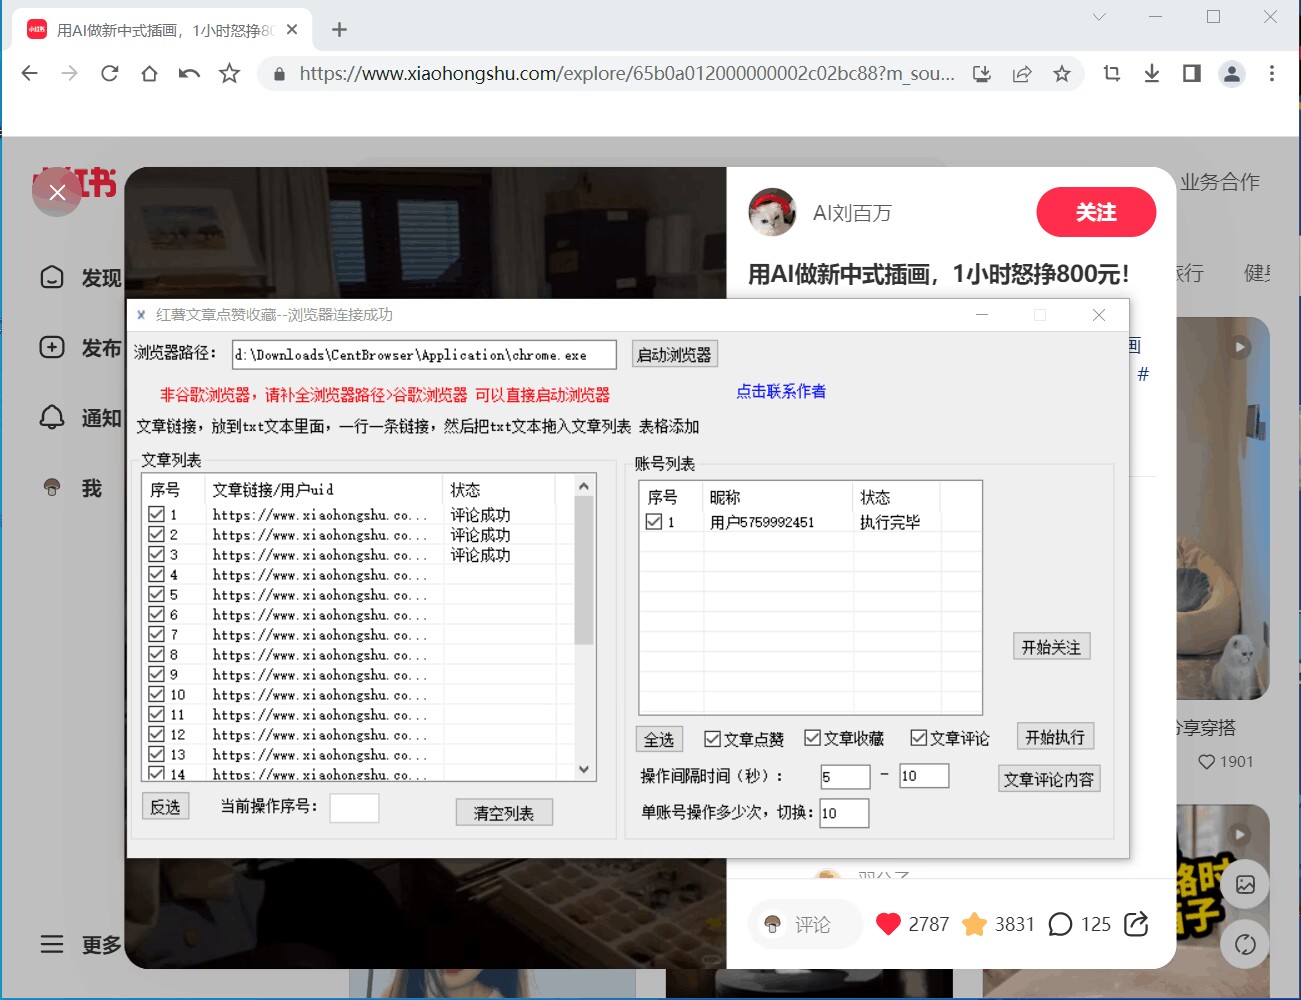Uncheck the 文章收藏 checkbox
1301x1000 pixels.
click(813, 738)
